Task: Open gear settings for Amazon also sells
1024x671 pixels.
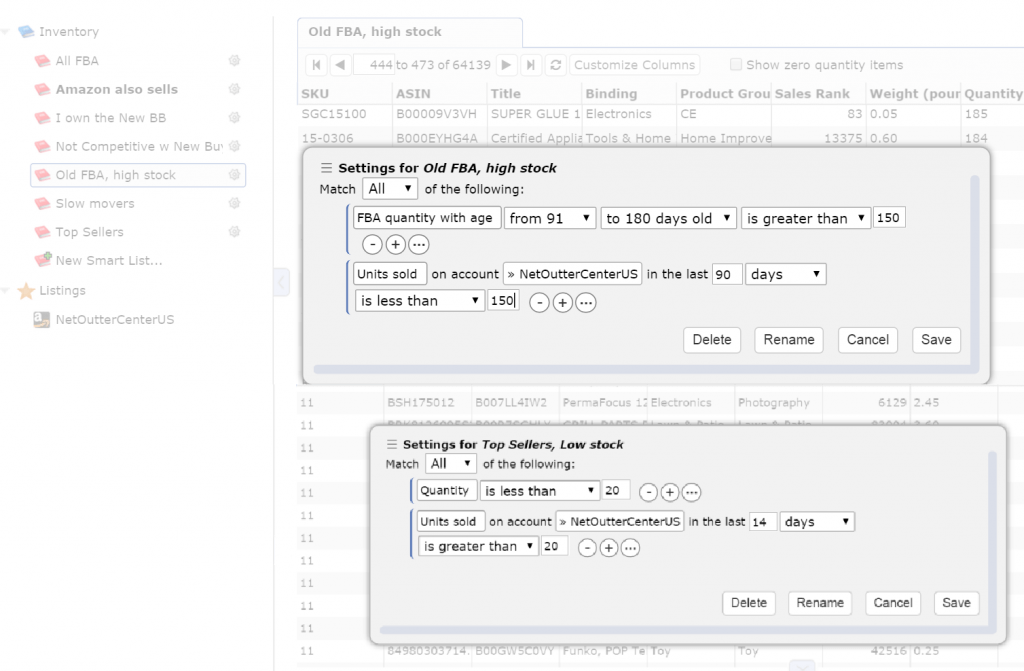Action: [x=234, y=89]
